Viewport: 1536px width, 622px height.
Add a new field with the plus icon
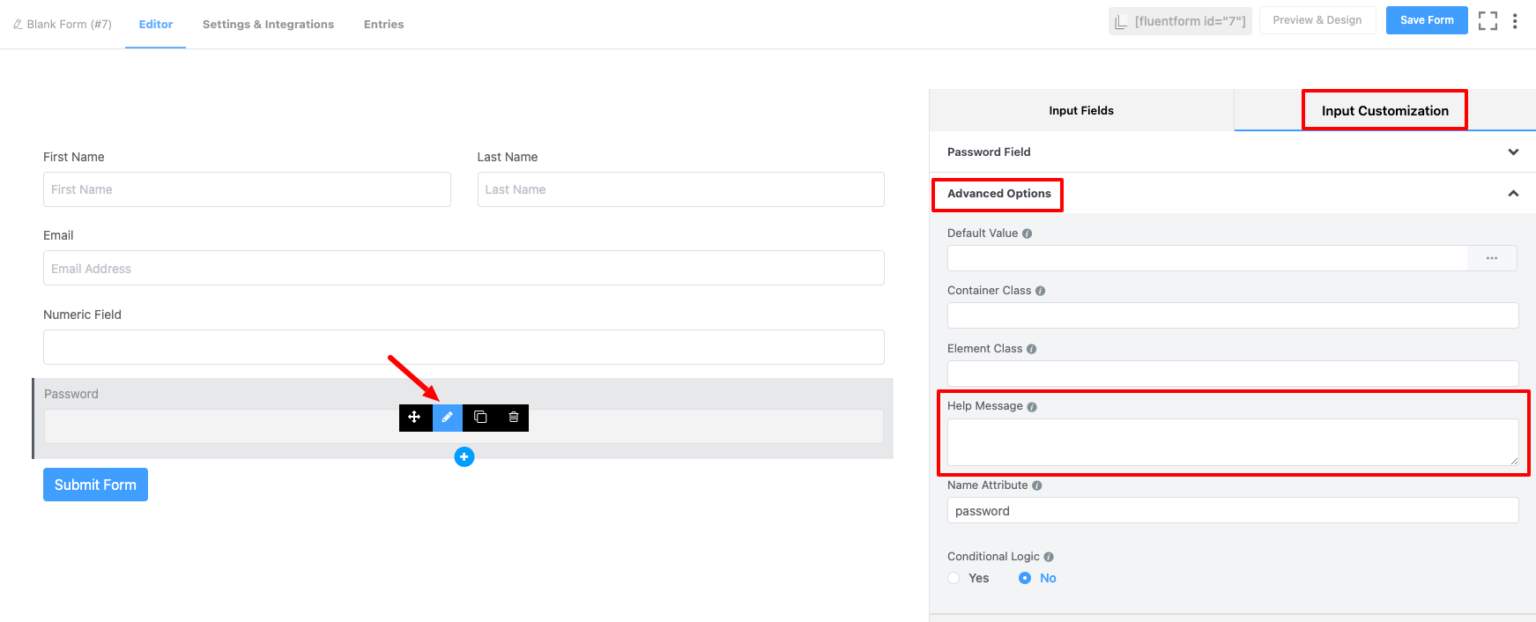[464, 456]
